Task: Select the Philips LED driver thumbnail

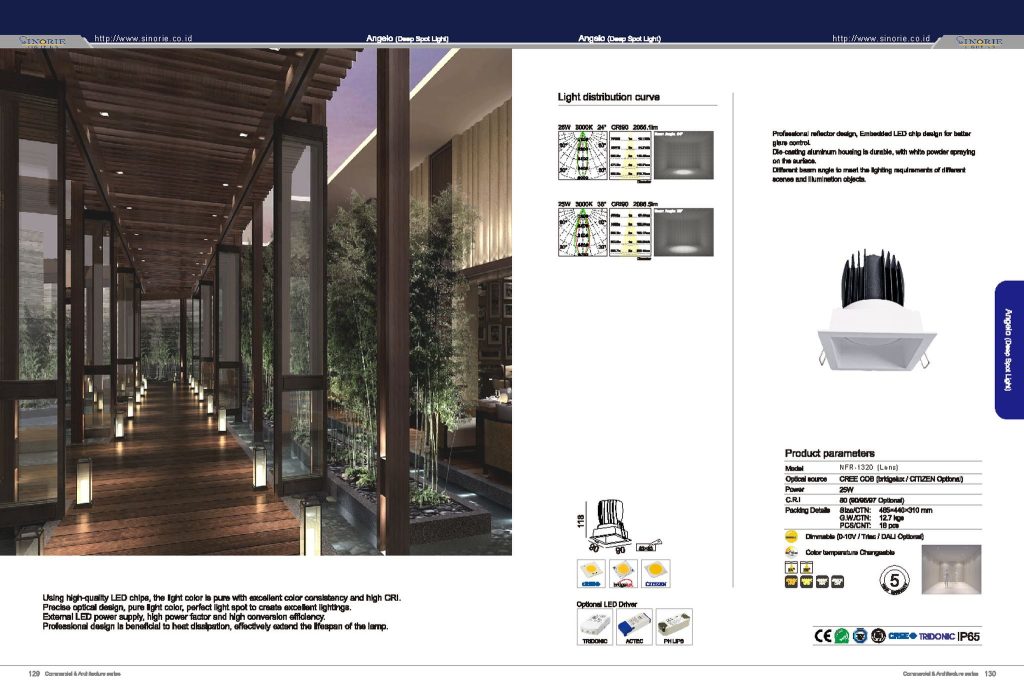Action: tap(675, 625)
